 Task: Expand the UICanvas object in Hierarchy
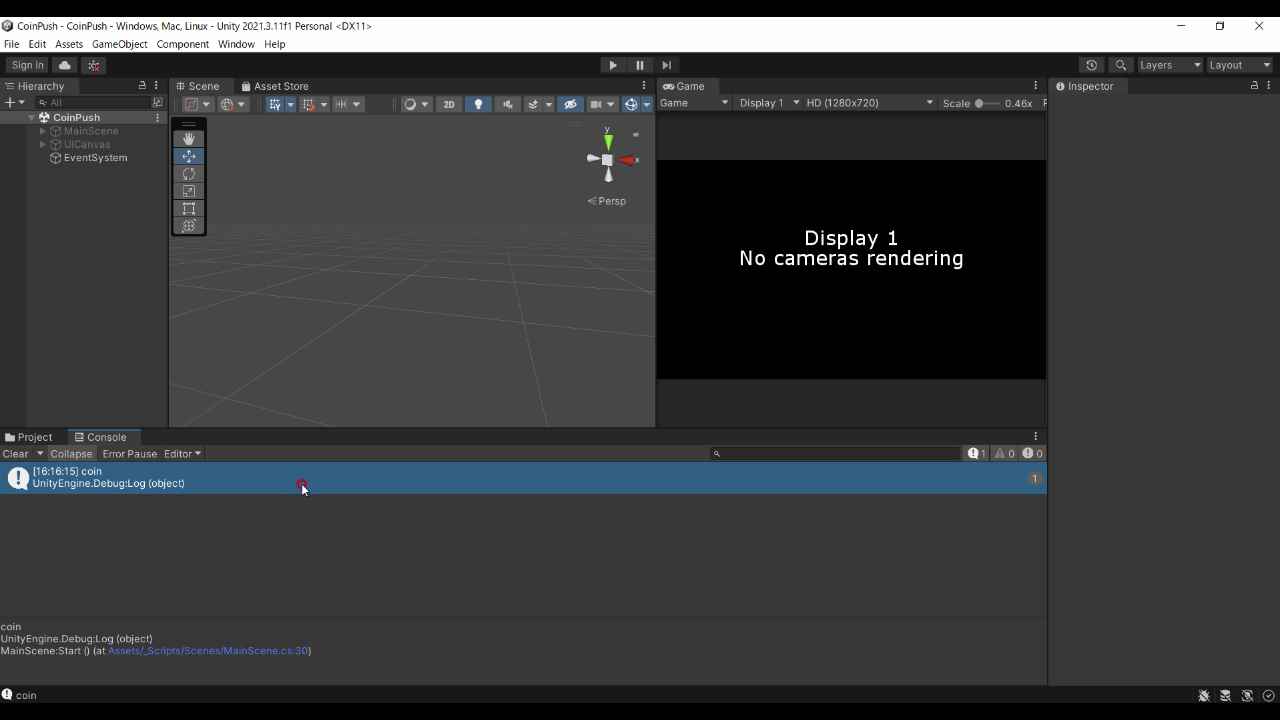[x=43, y=144]
